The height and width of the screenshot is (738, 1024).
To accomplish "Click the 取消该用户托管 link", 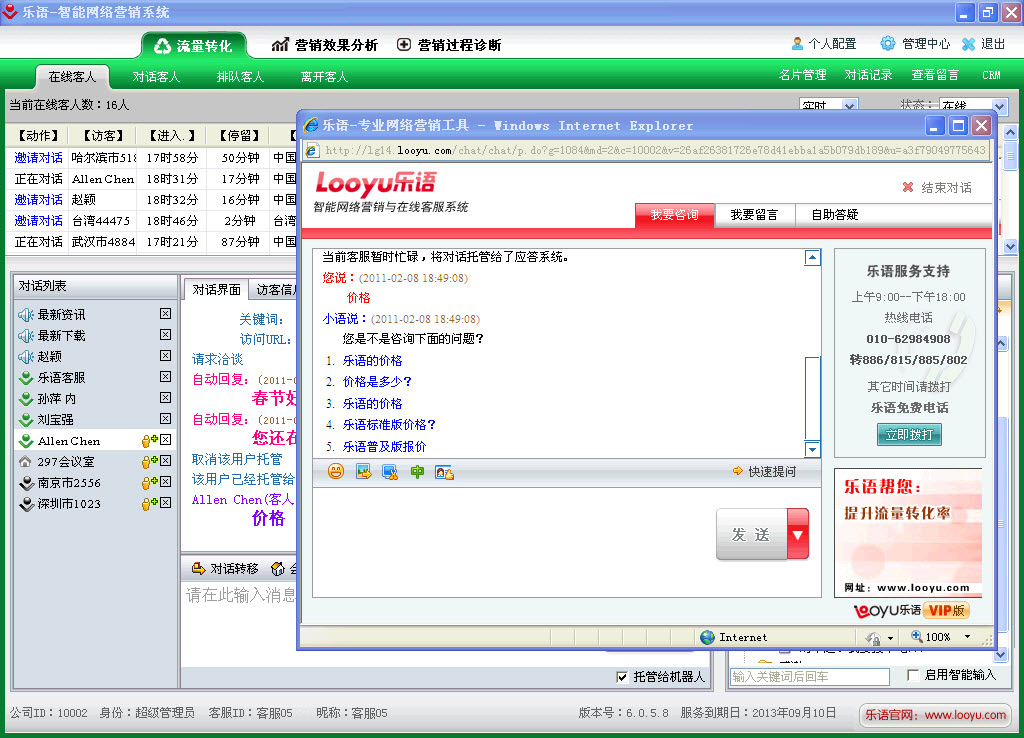I will click(x=237, y=459).
